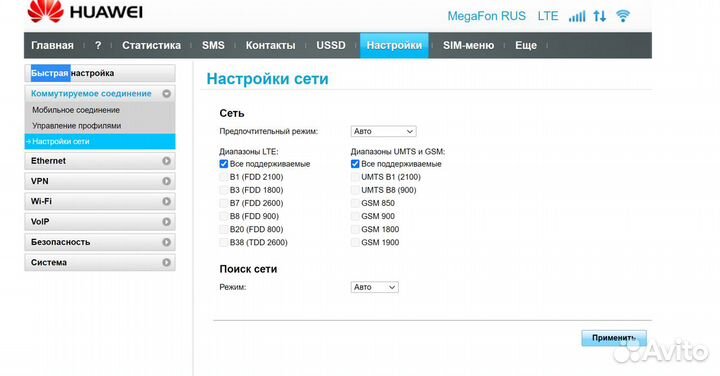This screenshot has width=720, height=376.
Task: Expand the VoIP section arrow icon
Action: coord(166,222)
